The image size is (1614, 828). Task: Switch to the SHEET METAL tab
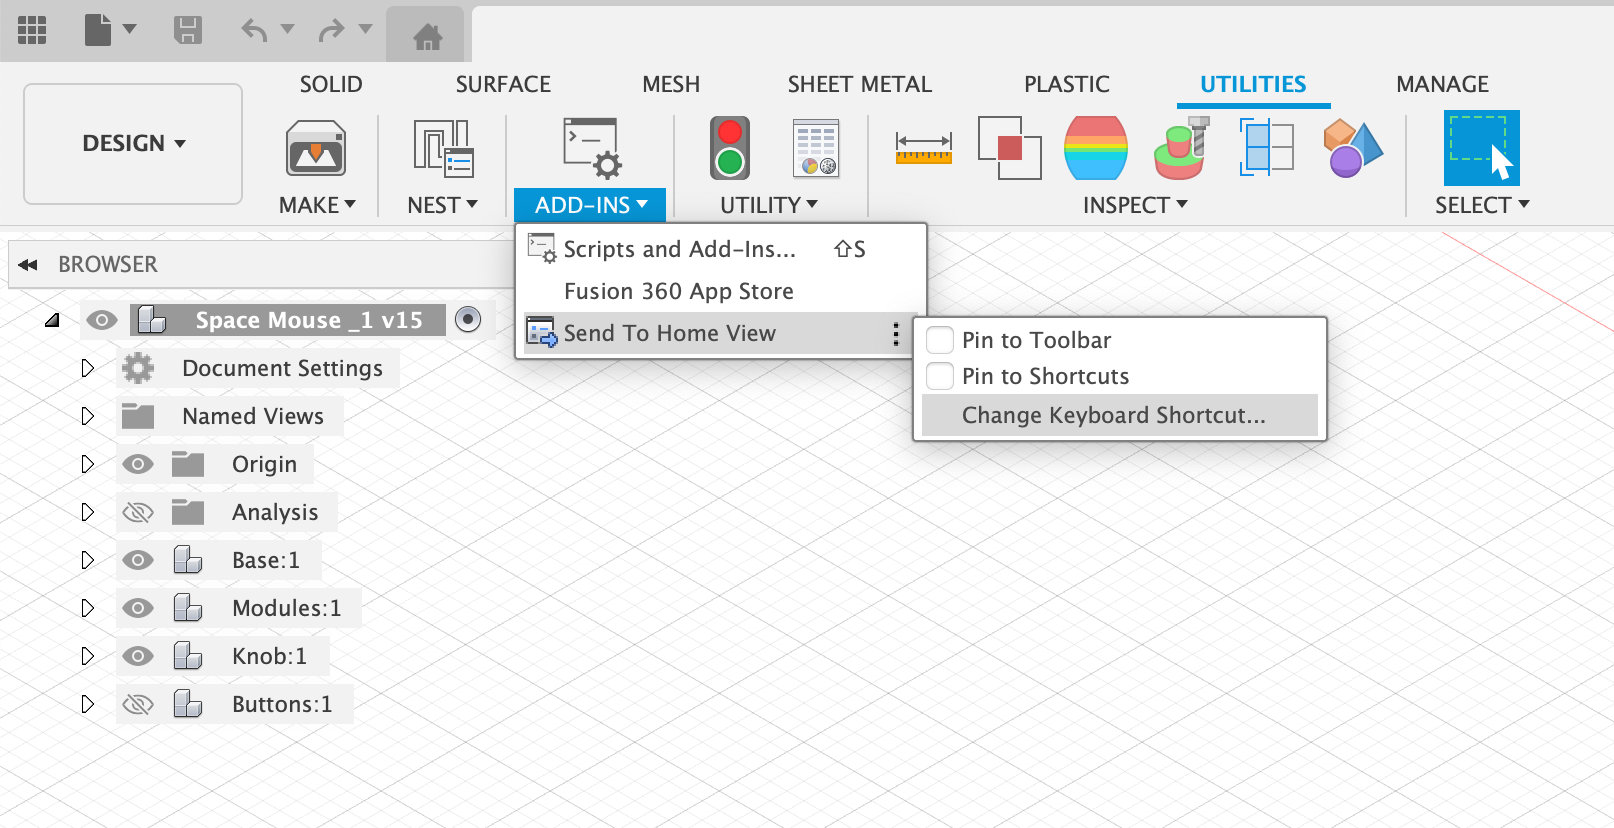tap(860, 84)
